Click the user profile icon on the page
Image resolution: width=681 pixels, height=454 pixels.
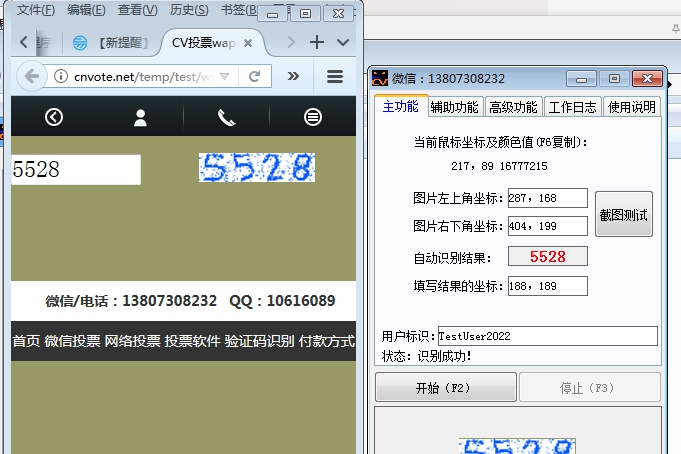140,117
